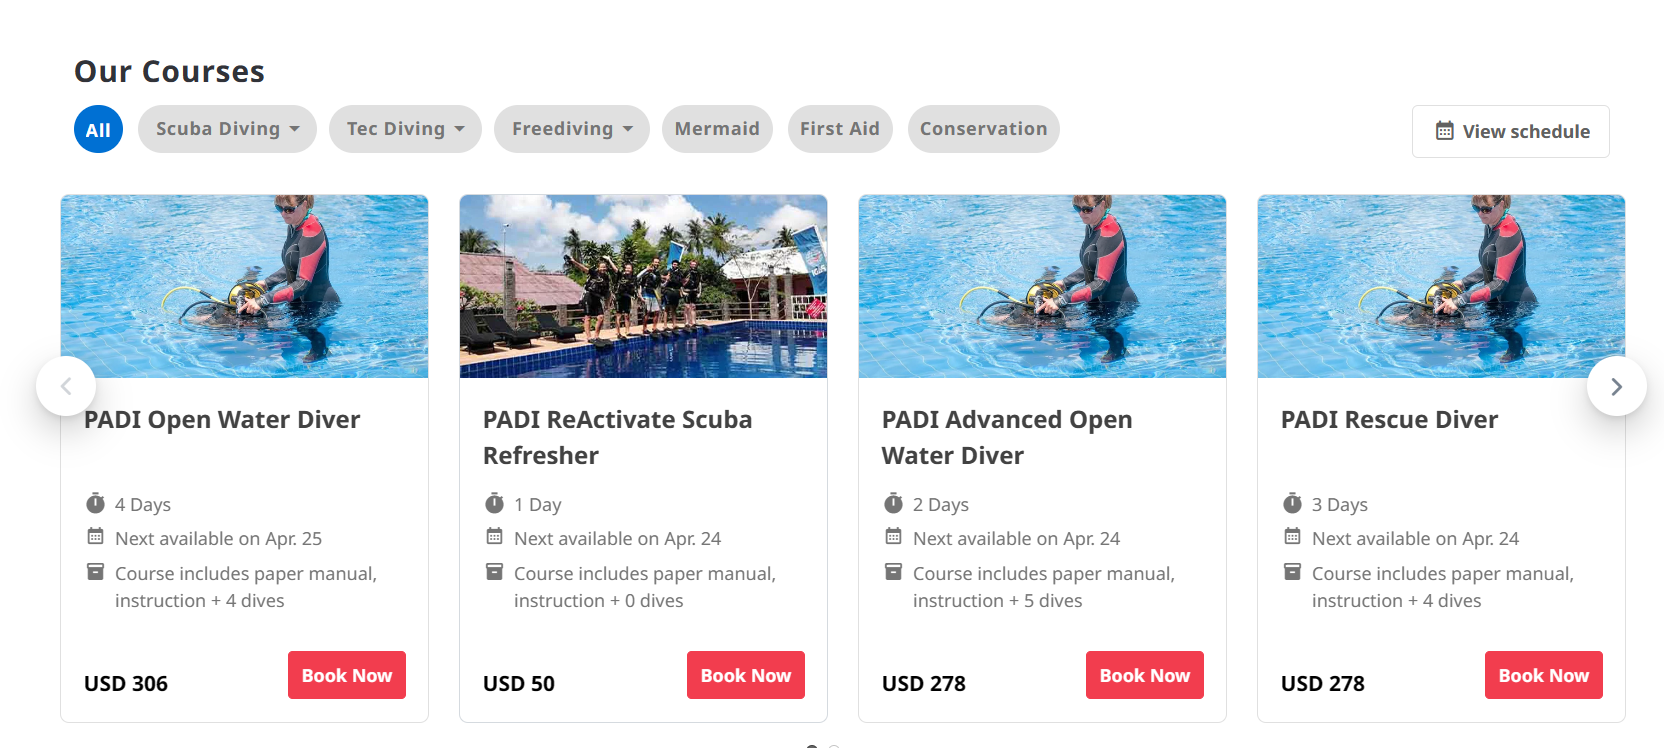The width and height of the screenshot is (1664, 748).
Task: Expand the Freediving category dropdown
Action: click(571, 129)
